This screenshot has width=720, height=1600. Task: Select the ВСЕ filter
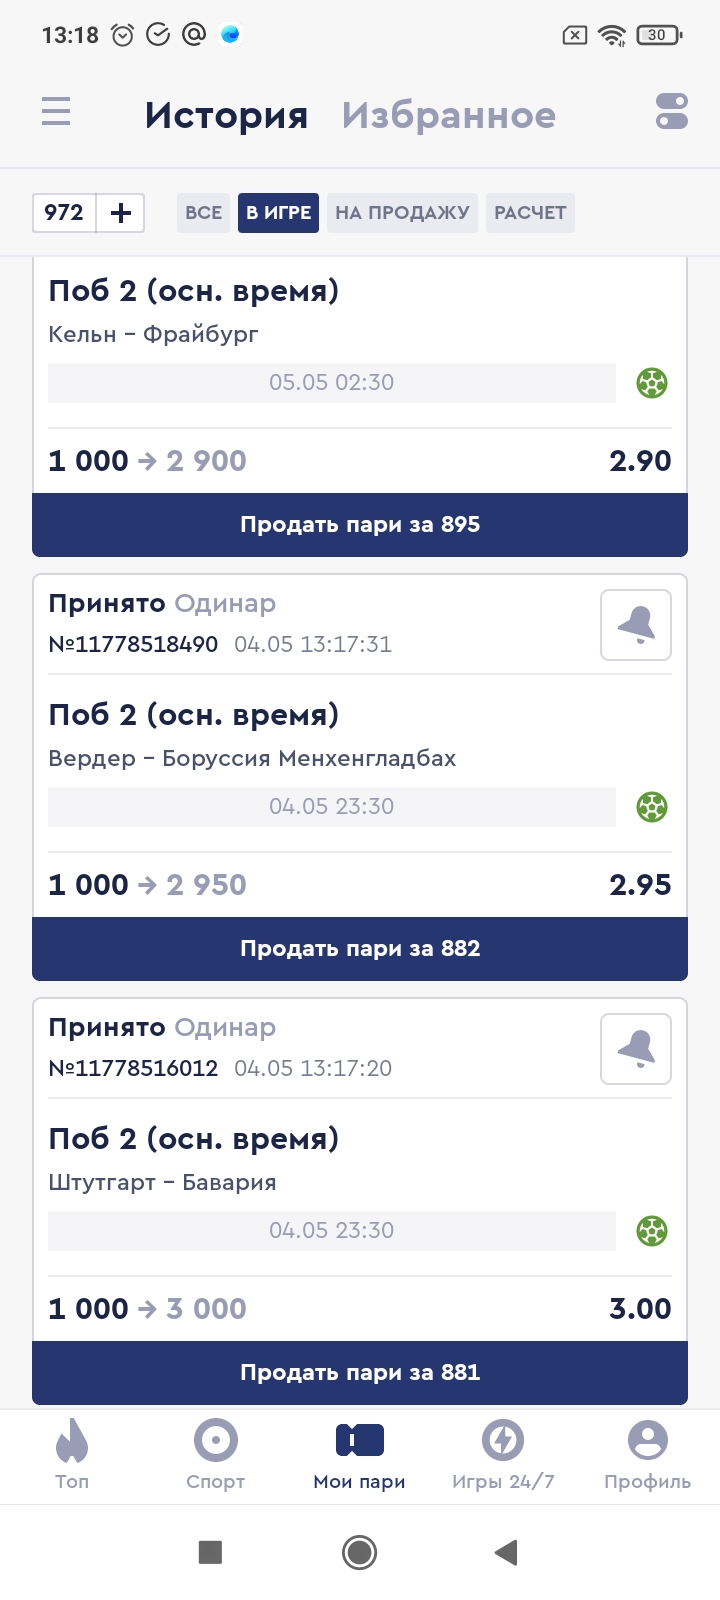tap(204, 213)
